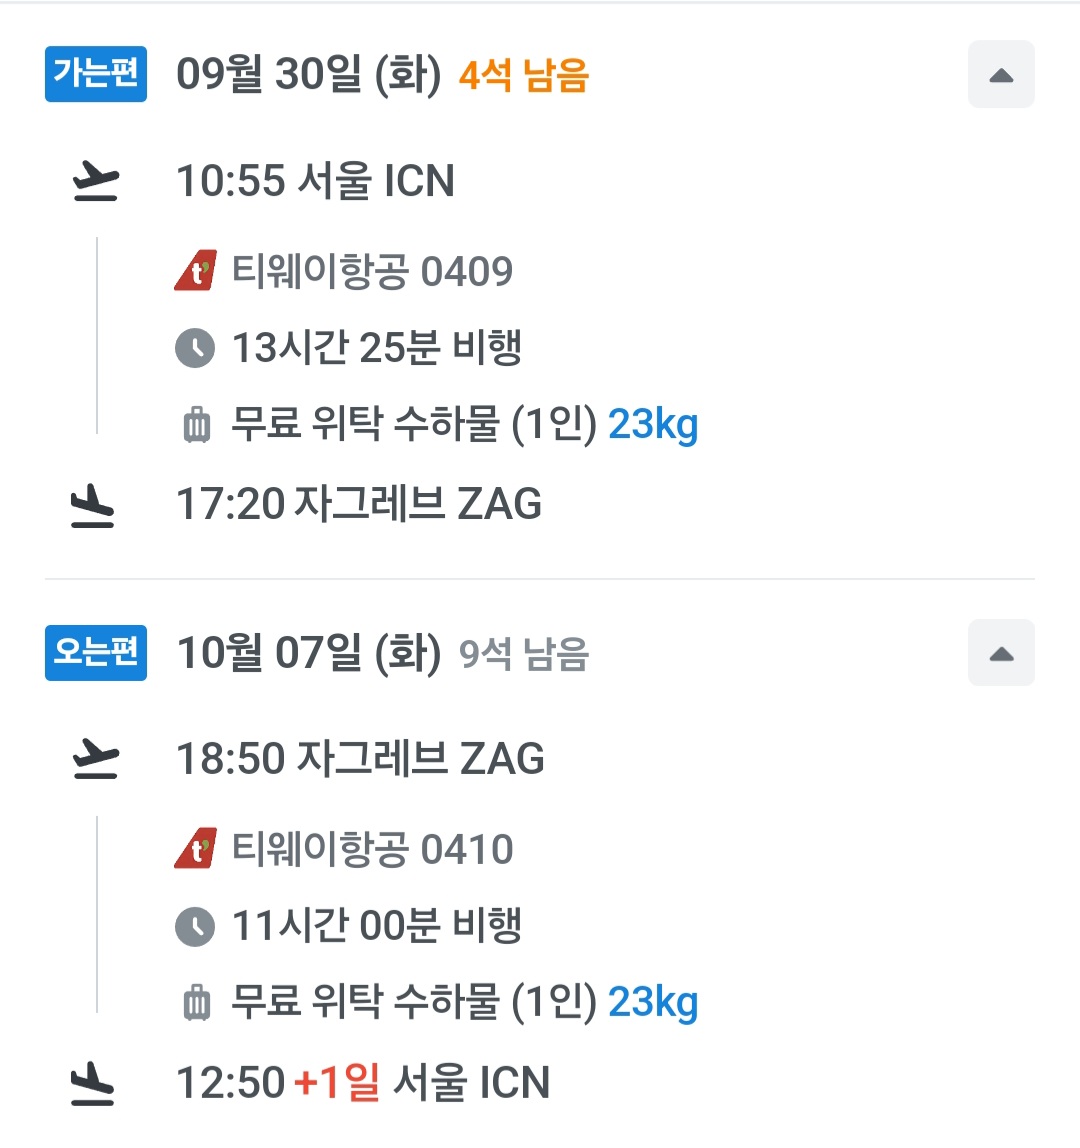Select the blue 오는편 badge

96,653
